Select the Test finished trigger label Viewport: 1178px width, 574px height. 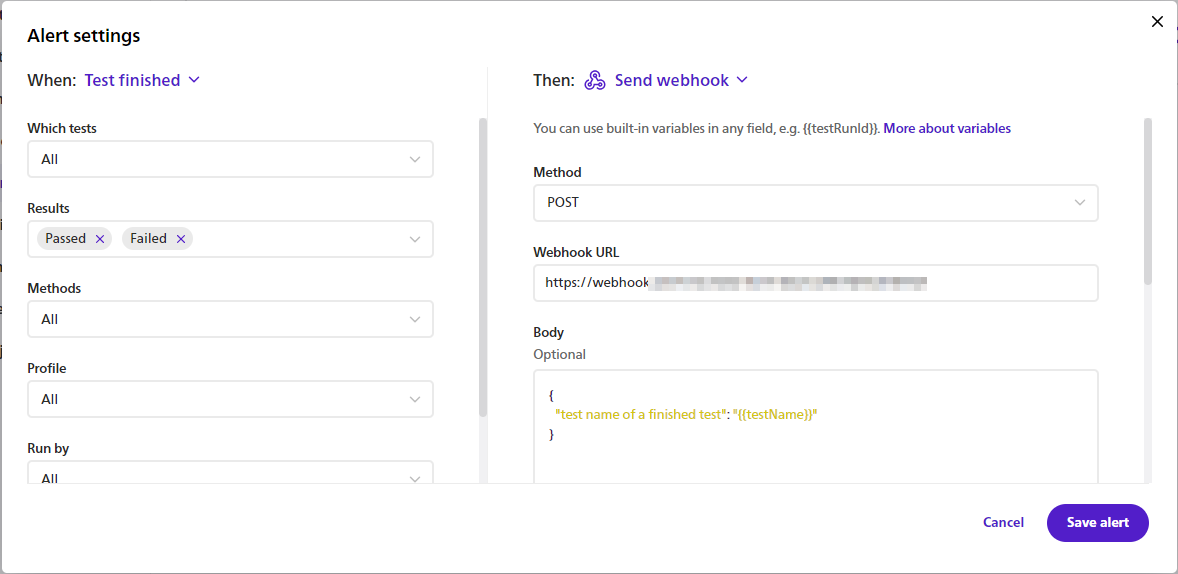[132, 80]
